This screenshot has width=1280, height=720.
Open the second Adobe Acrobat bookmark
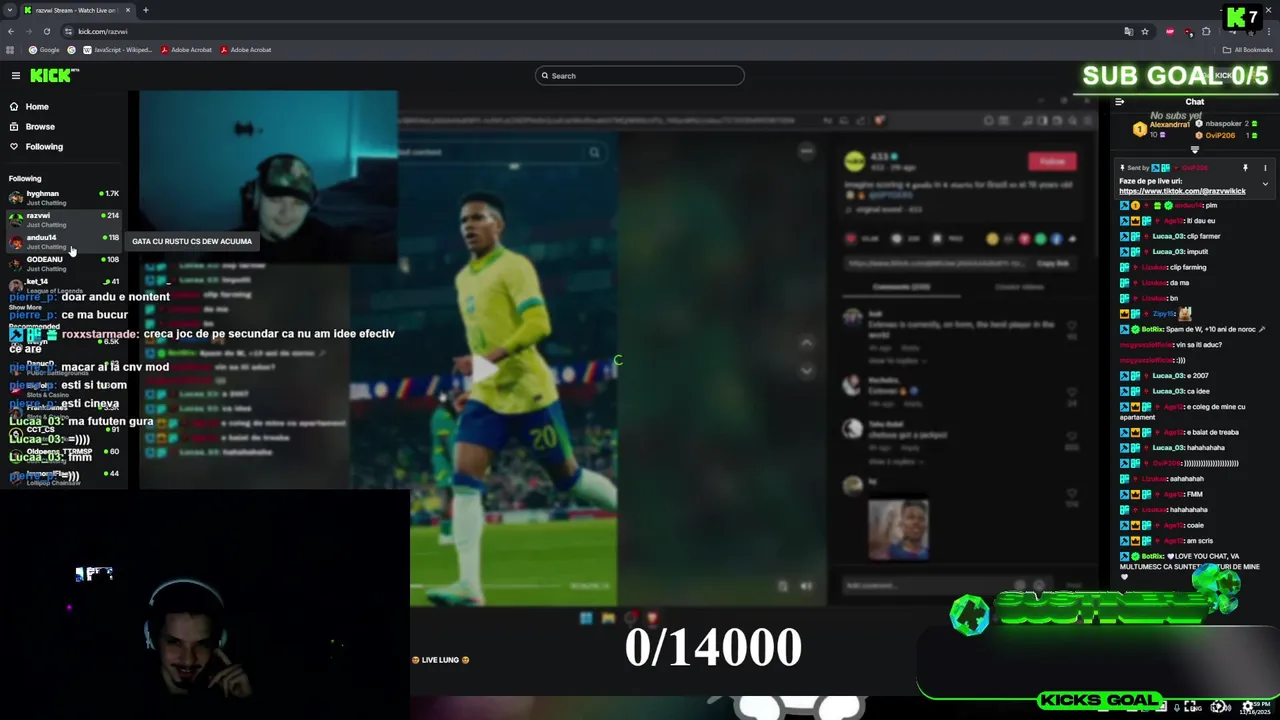tap(245, 50)
